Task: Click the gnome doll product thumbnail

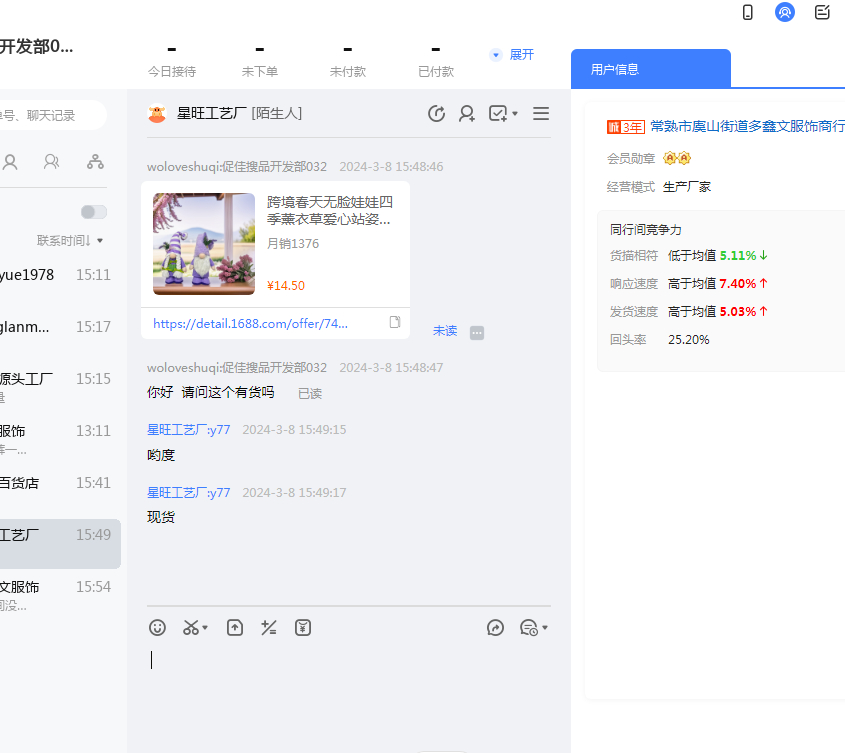Action: [x=204, y=244]
